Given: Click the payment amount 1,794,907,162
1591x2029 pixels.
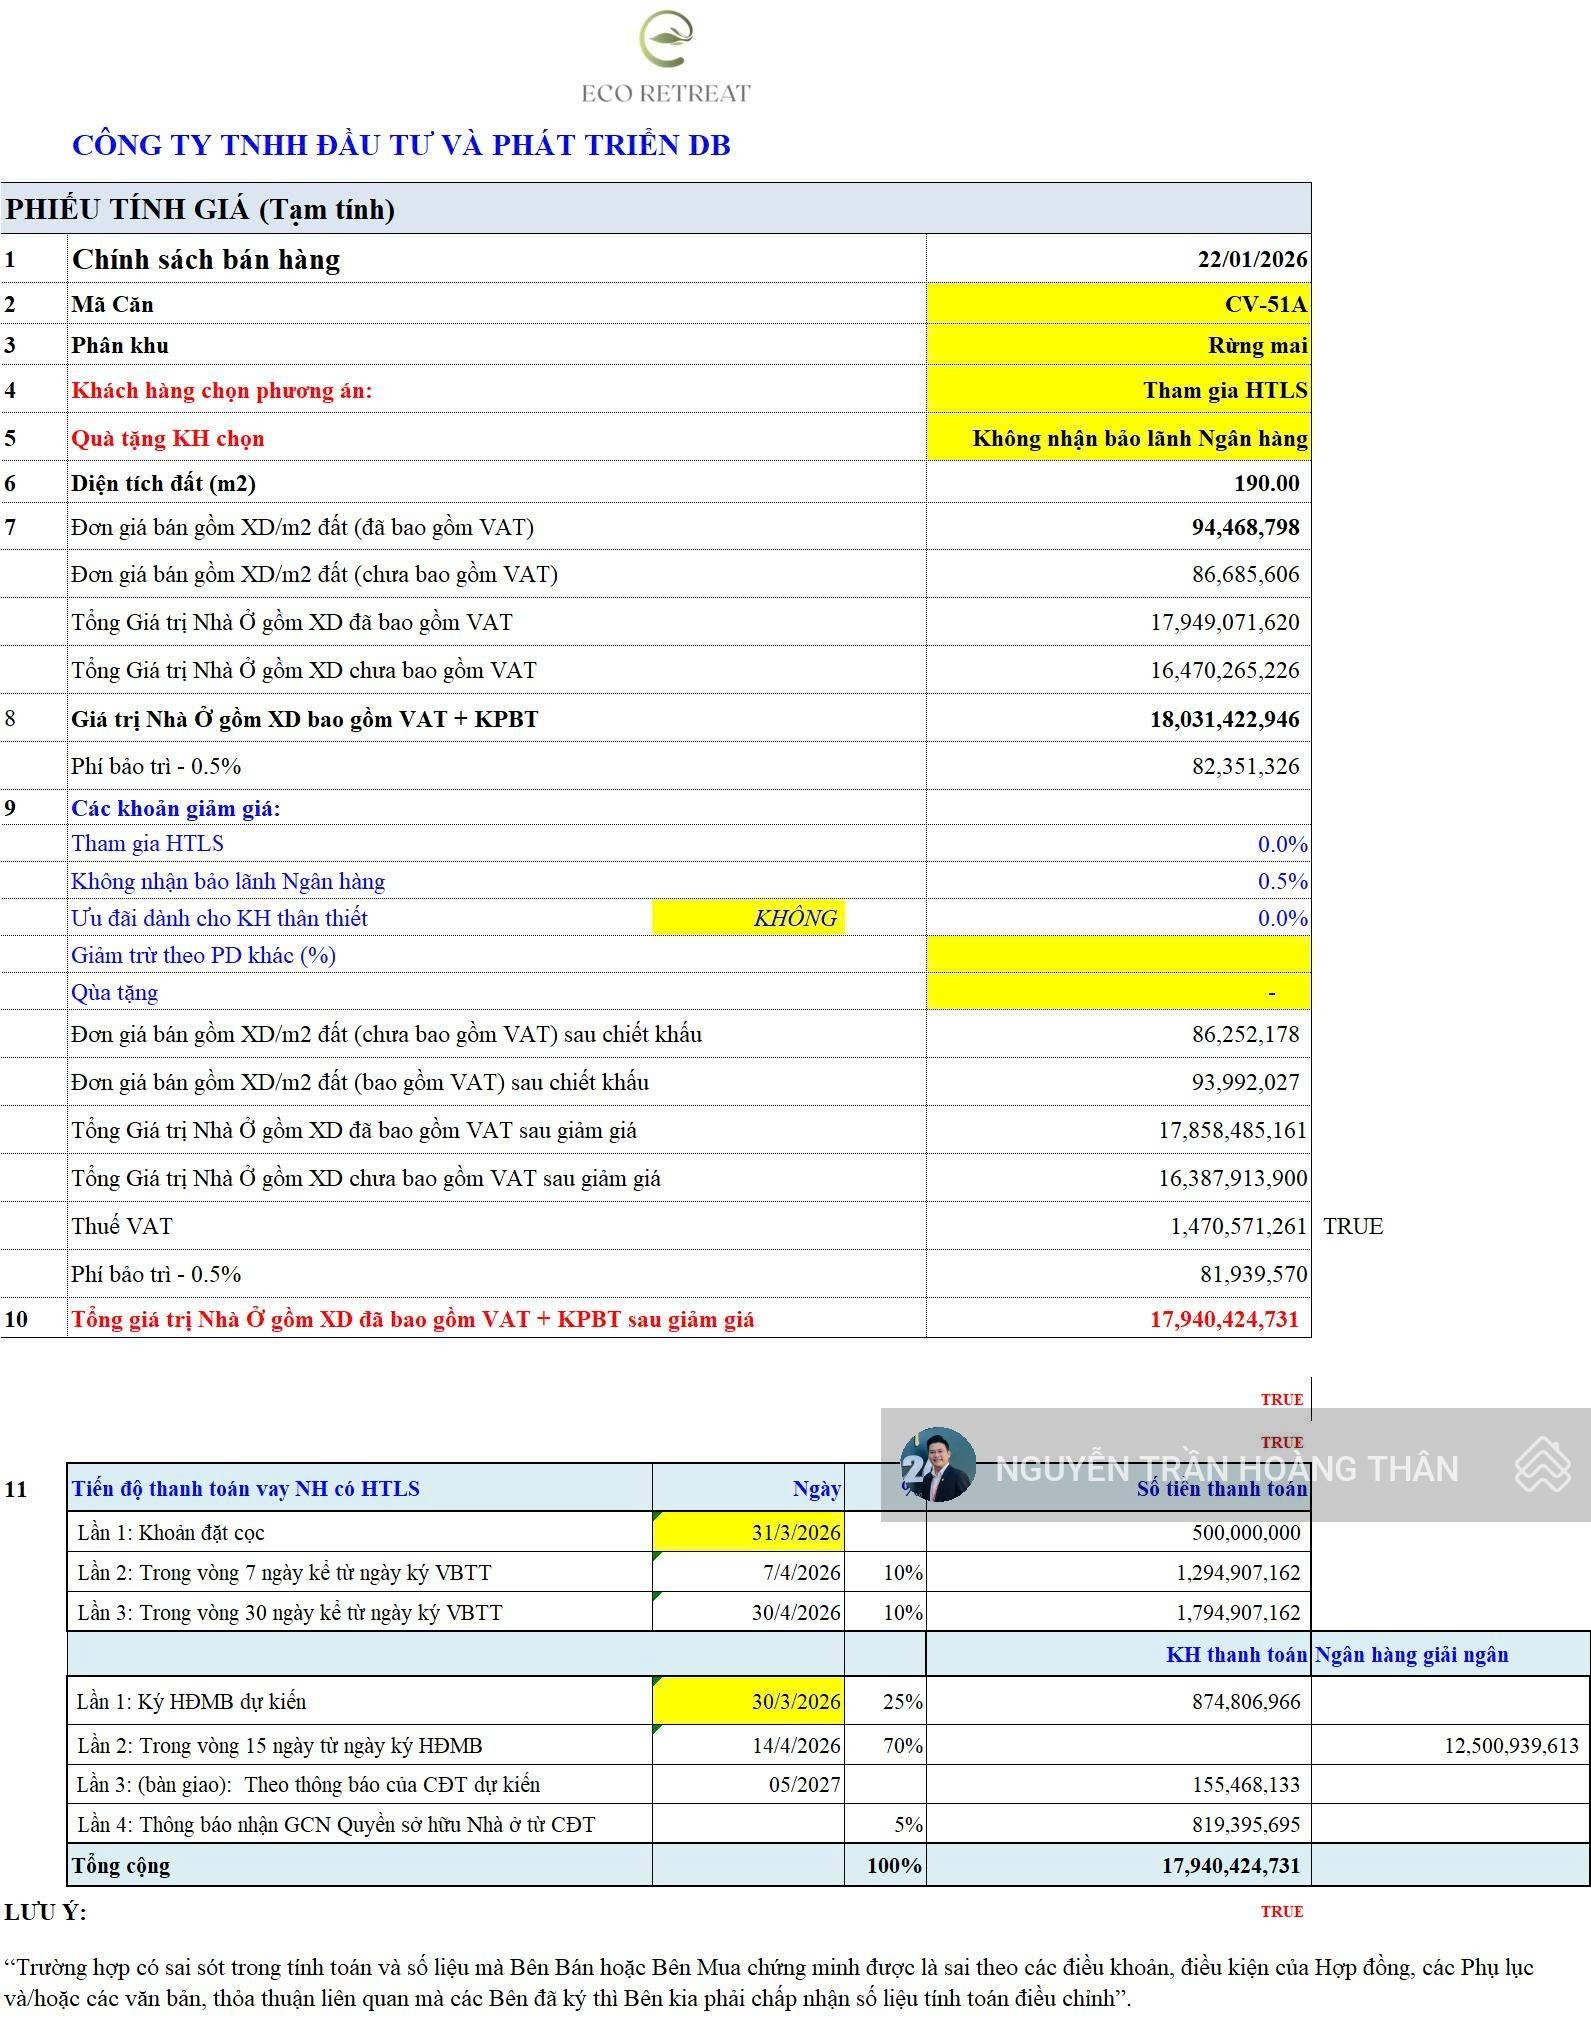Looking at the screenshot, I should (x=1238, y=1612).
